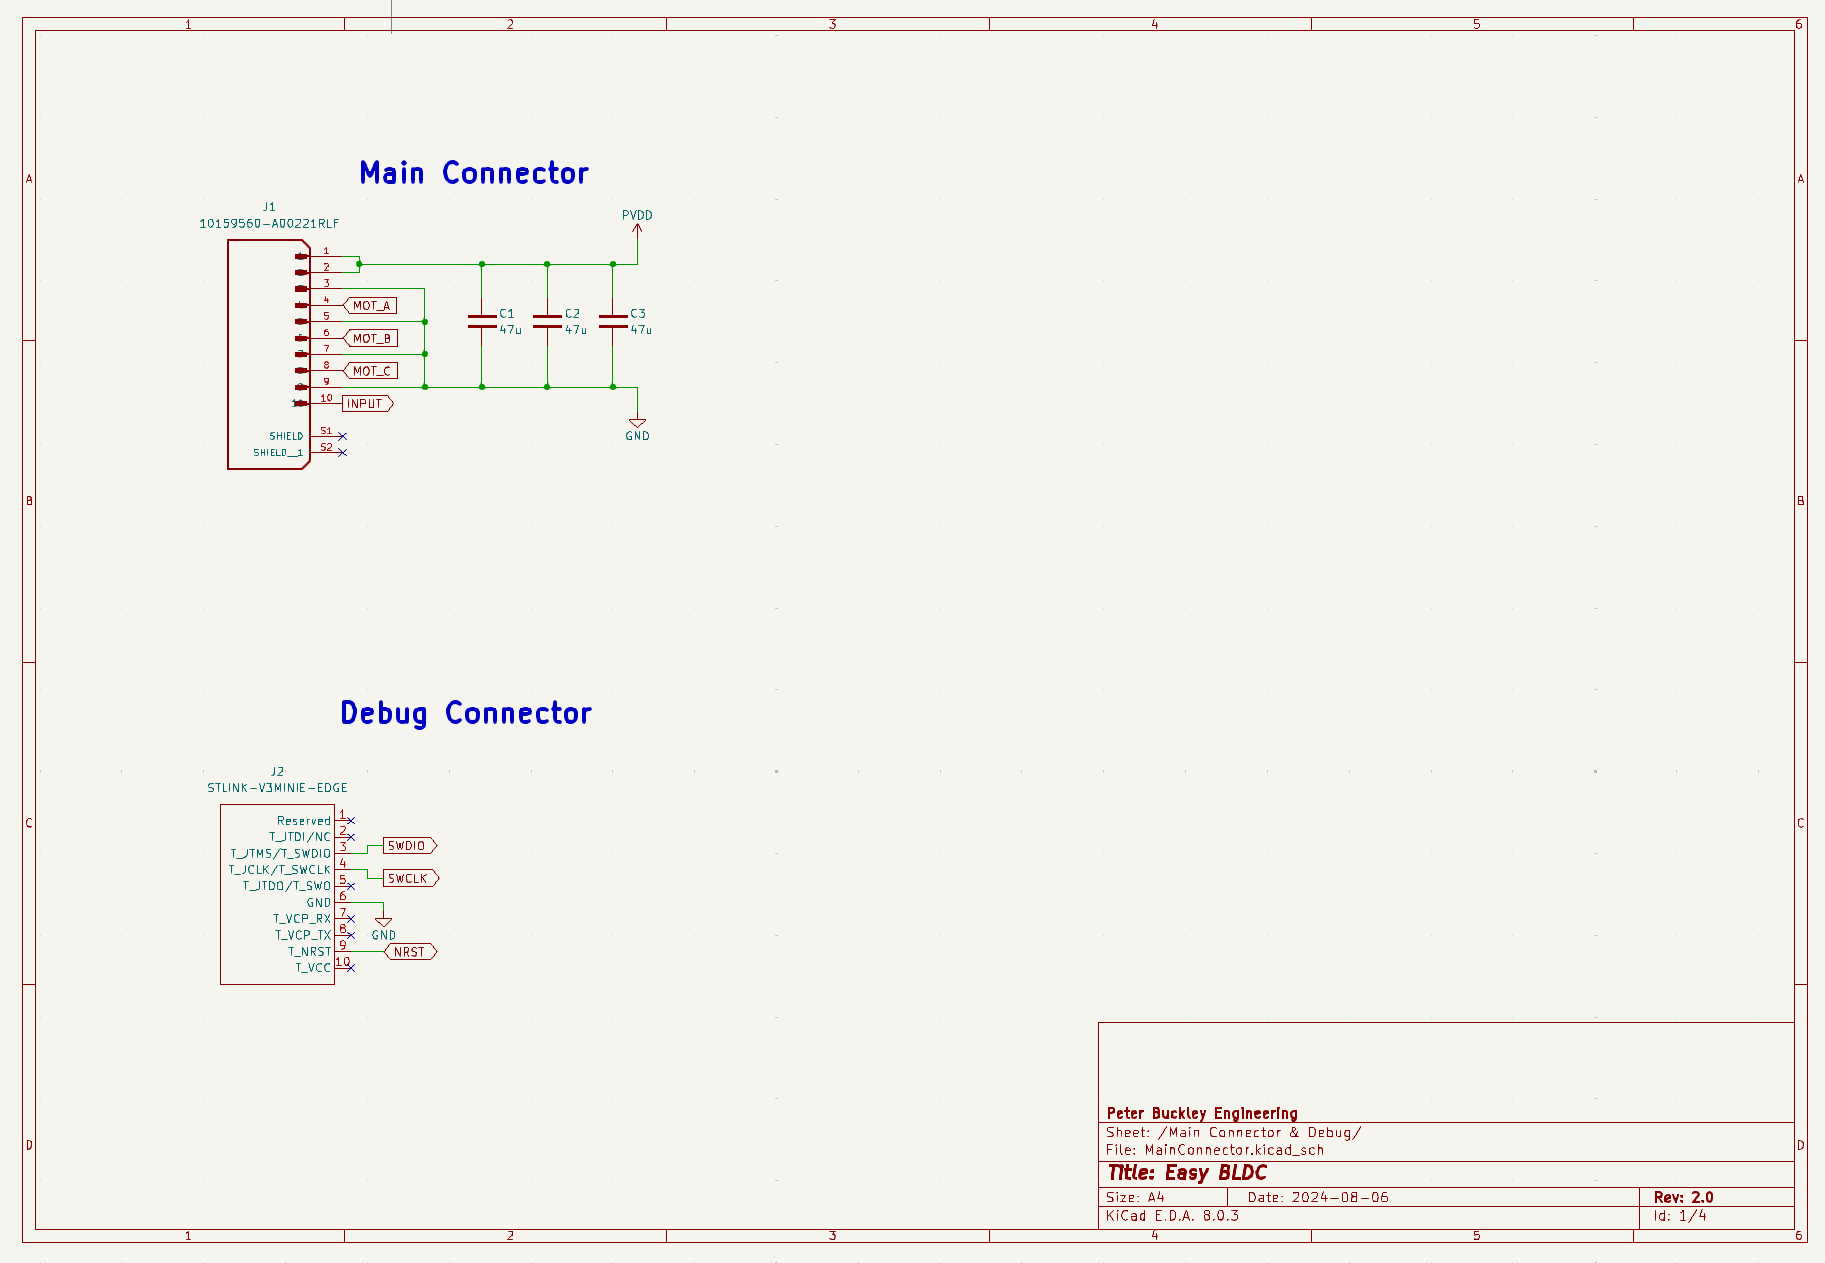The width and height of the screenshot is (1825, 1263).
Task: Click the no-connect flag on pin S2
Action: (342, 453)
